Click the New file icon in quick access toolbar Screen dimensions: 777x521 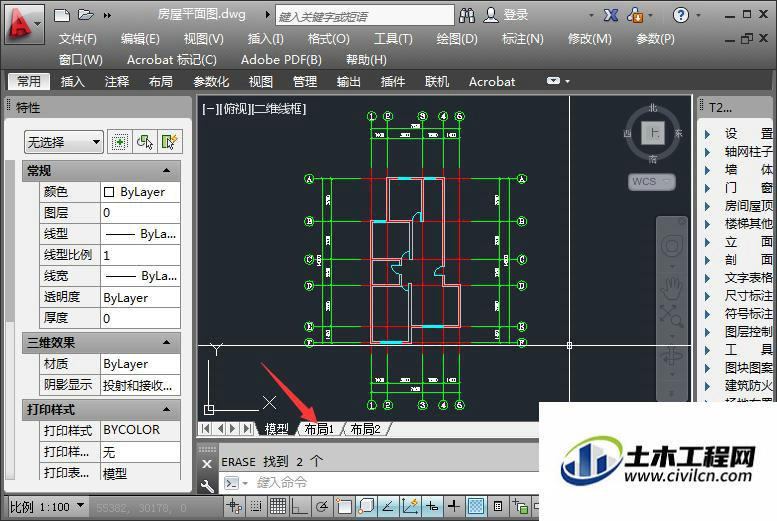click(62, 15)
